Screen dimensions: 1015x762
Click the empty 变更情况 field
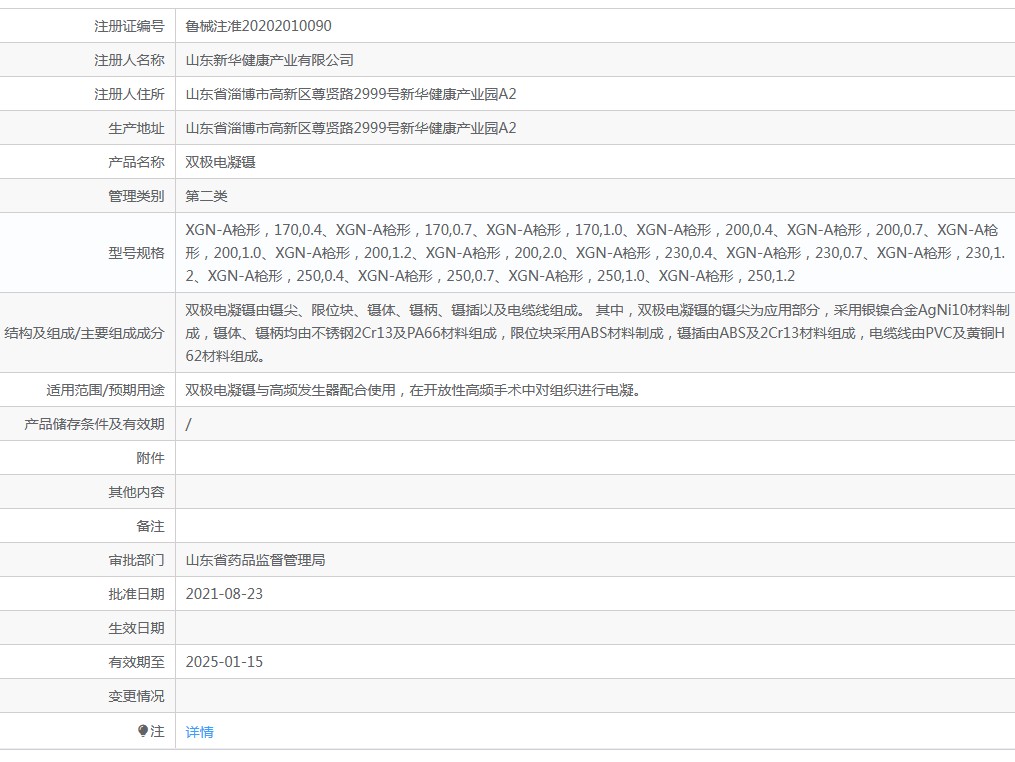coord(595,696)
